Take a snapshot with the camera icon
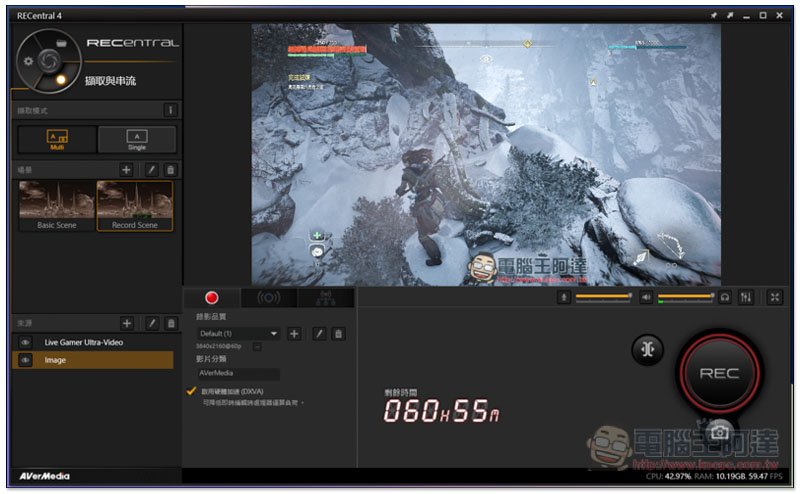This screenshot has height=494, width=800. [x=720, y=432]
